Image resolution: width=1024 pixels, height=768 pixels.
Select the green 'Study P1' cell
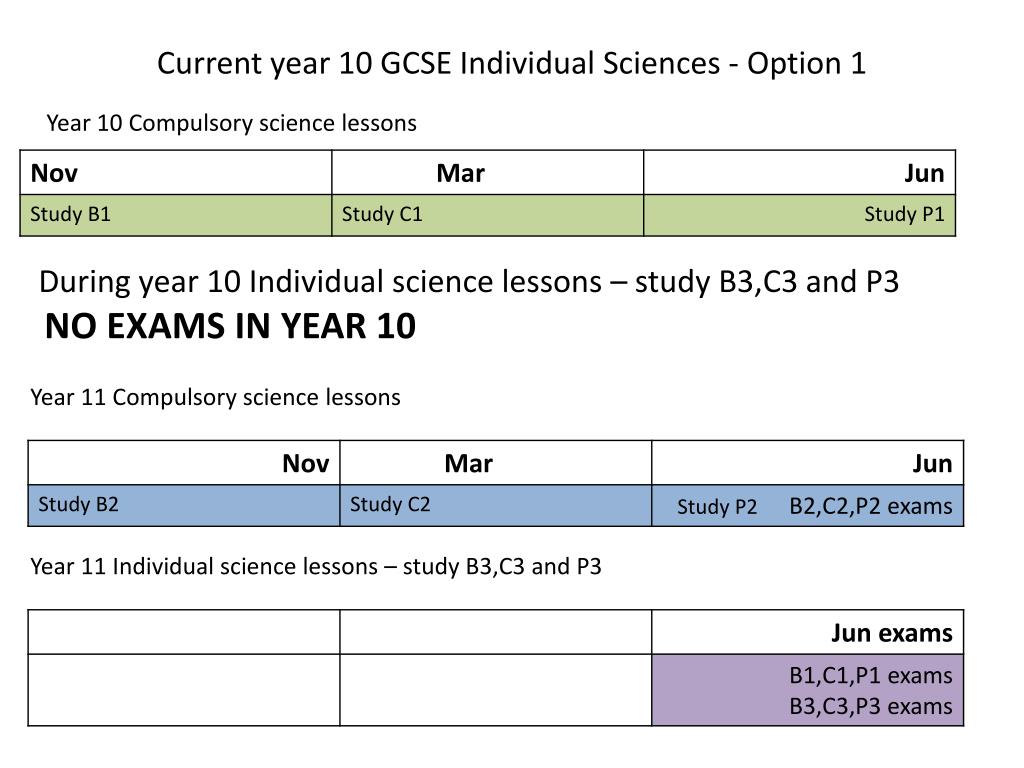[x=799, y=215]
